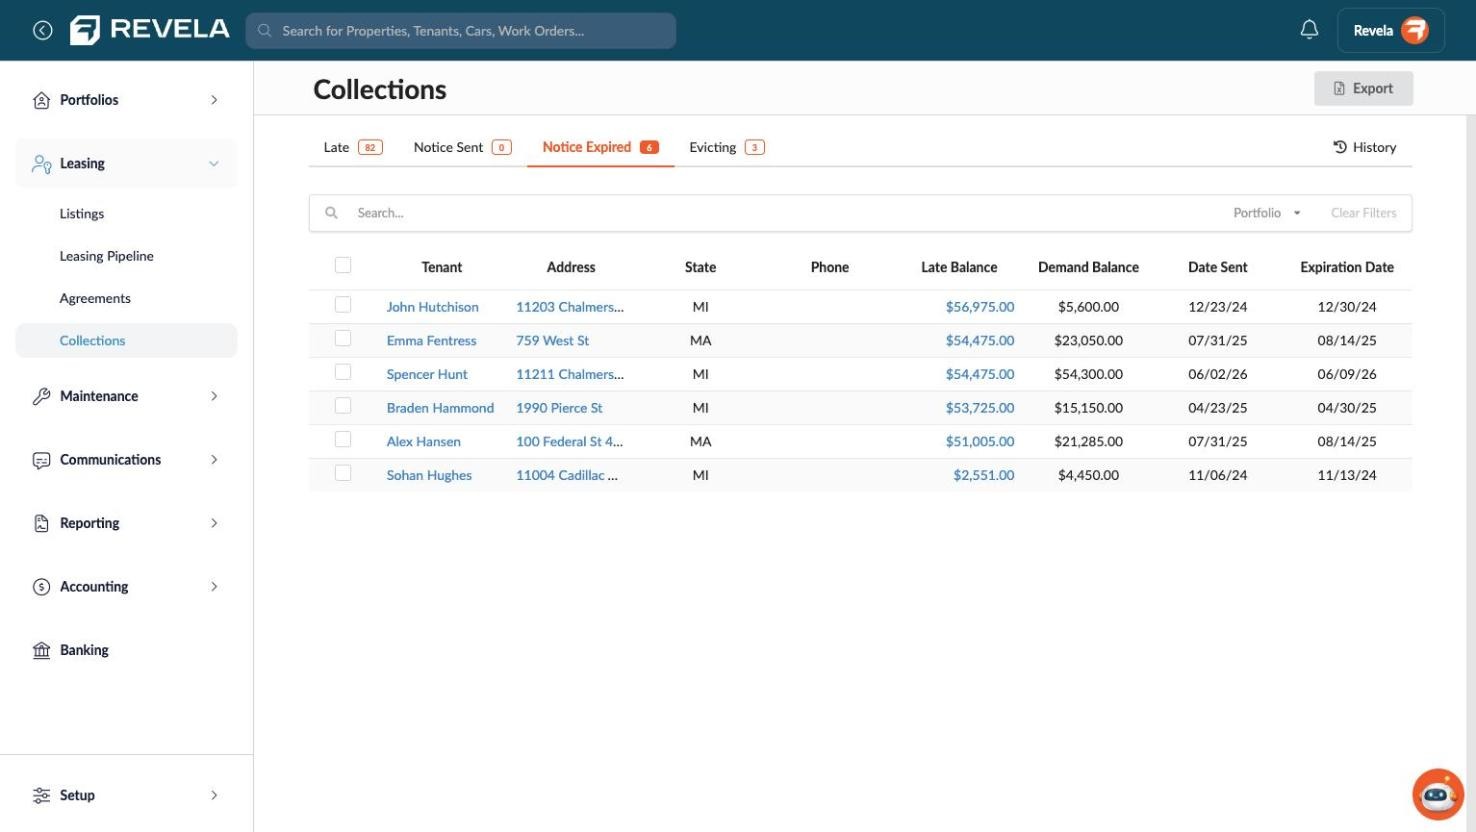This screenshot has width=1476, height=832.
Task: Click the Setup sliders icon
Action: [x=41, y=795]
